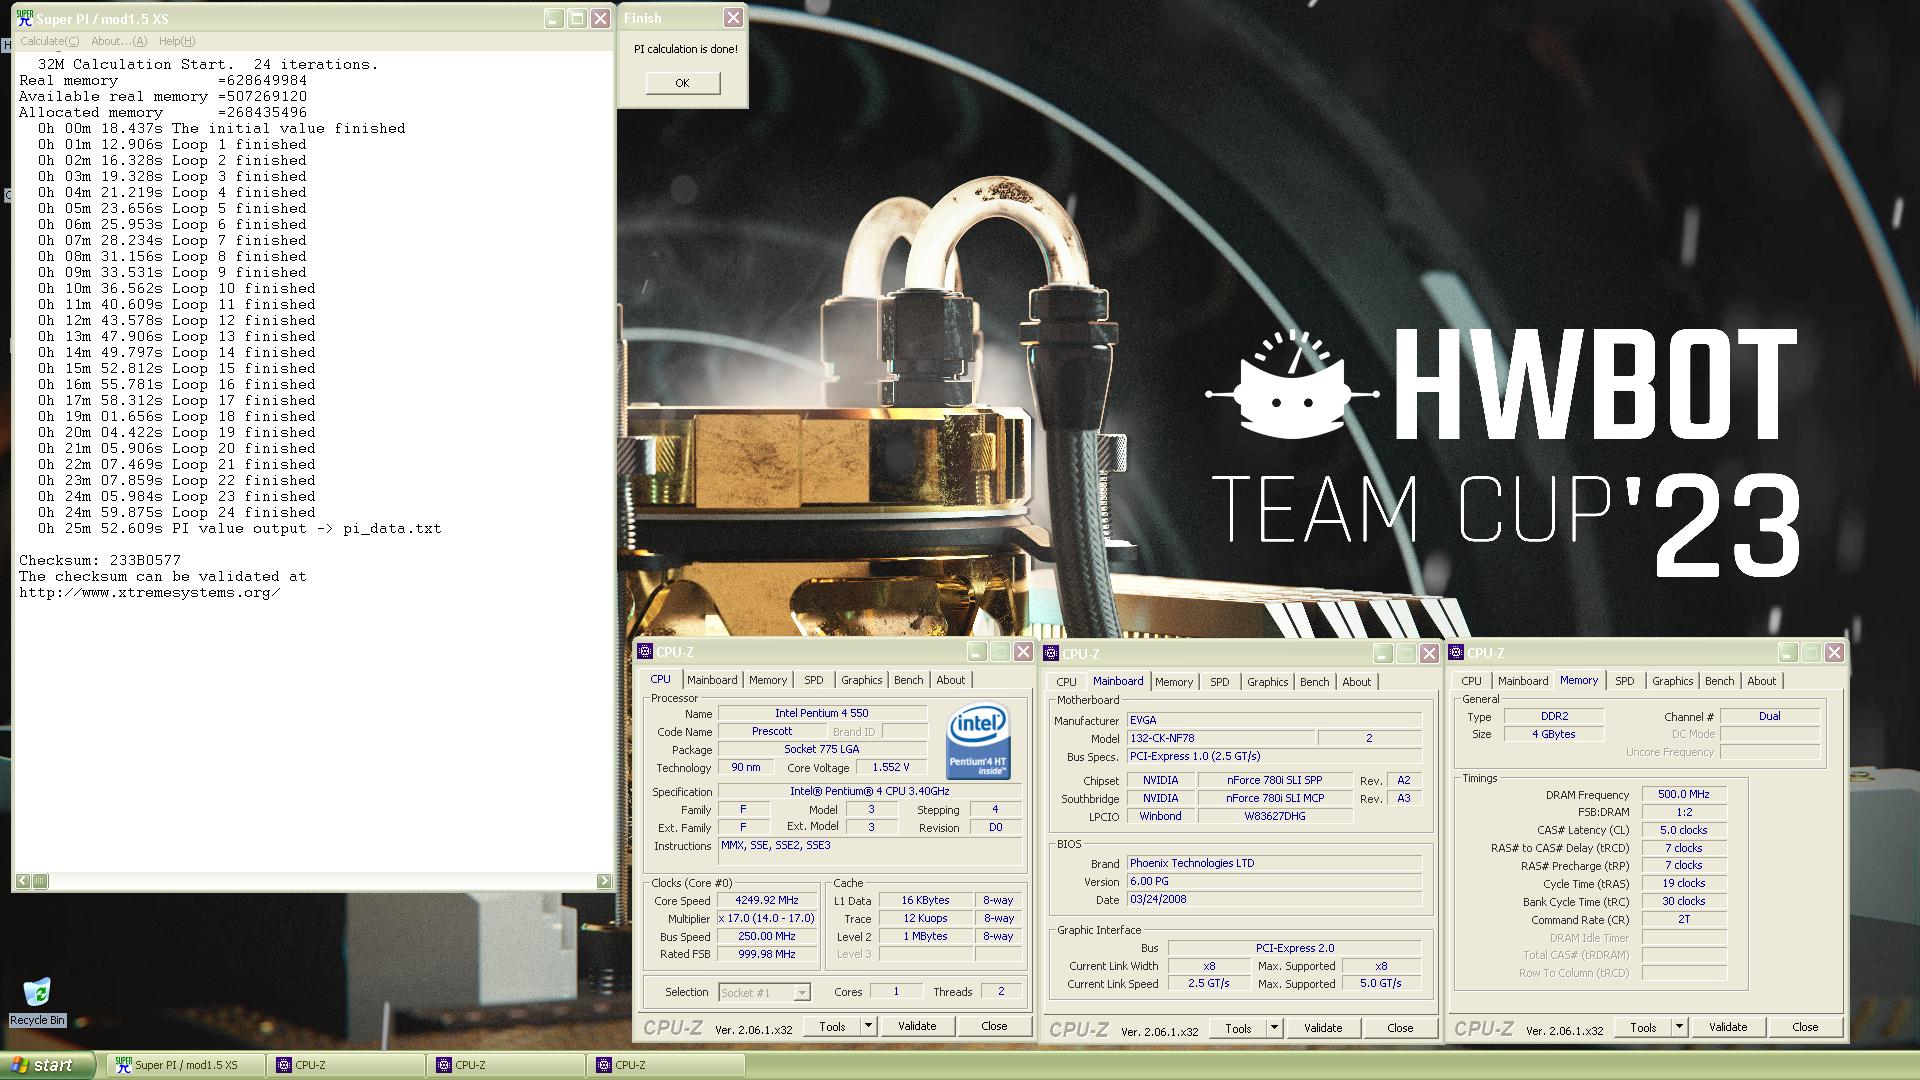Open Memory tab in CPU window
This screenshot has width=1920, height=1080.
[768, 680]
